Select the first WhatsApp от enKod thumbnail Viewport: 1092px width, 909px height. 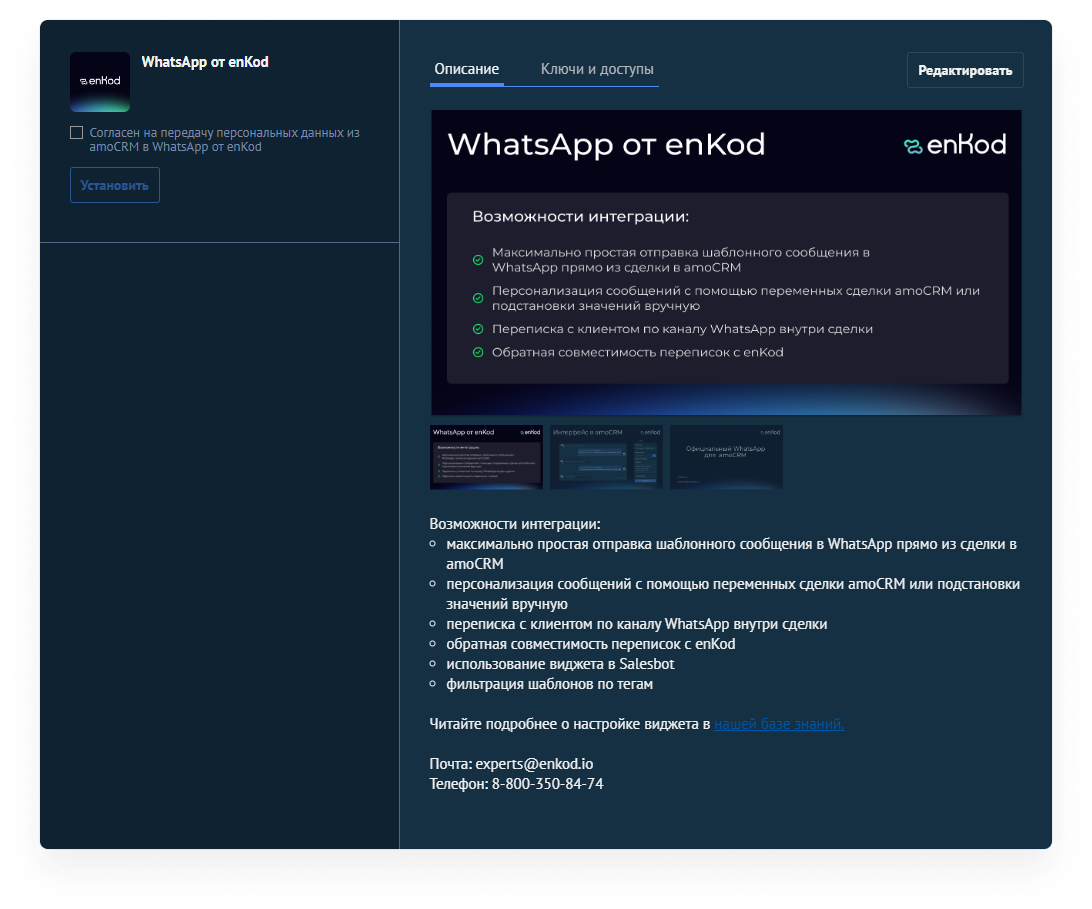[x=486, y=457]
